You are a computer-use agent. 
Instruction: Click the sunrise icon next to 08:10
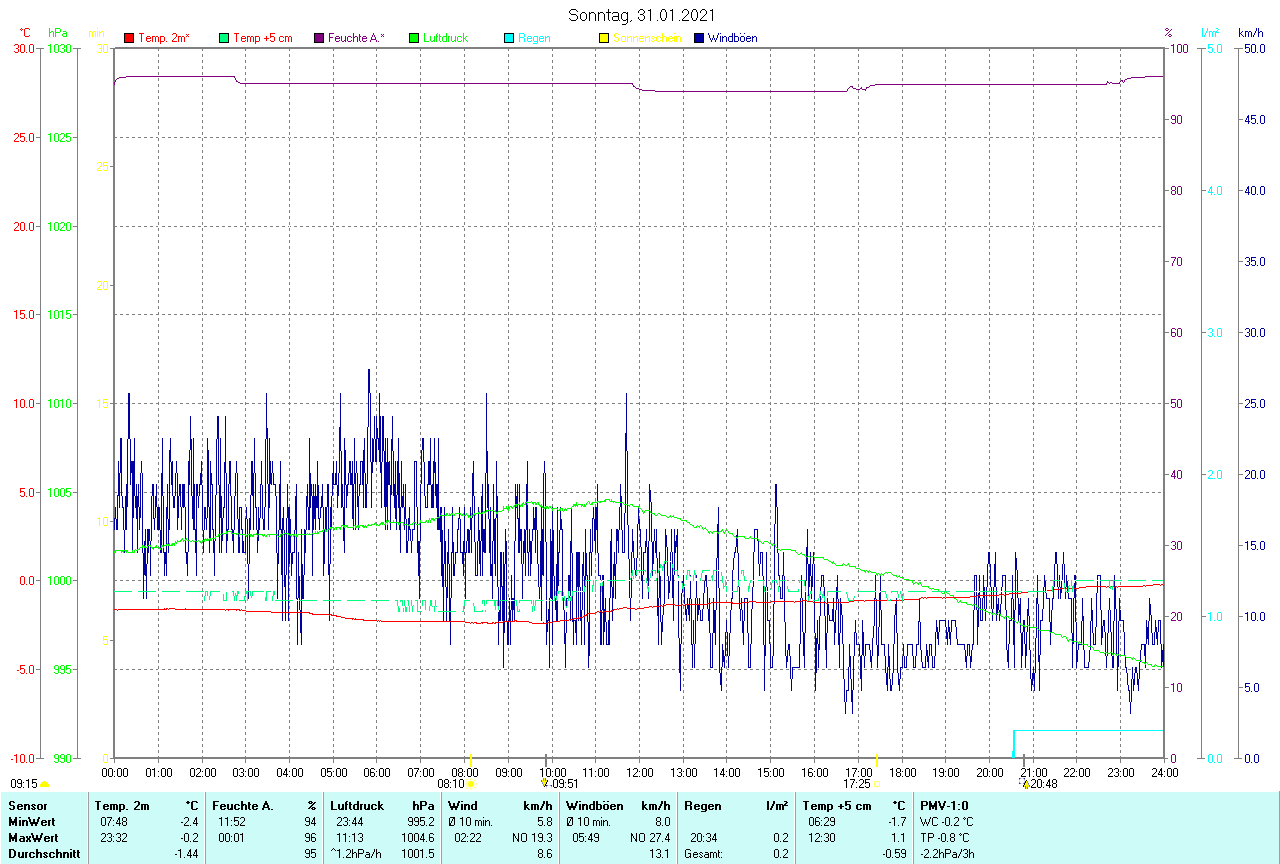click(x=470, y=784)
